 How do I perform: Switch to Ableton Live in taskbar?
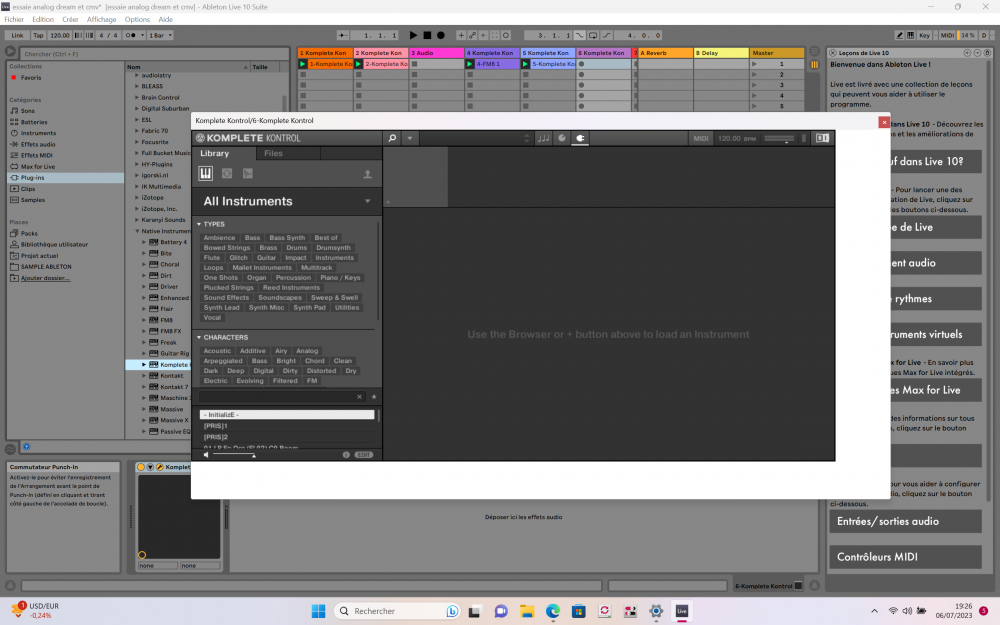click(x=682, y=611)
